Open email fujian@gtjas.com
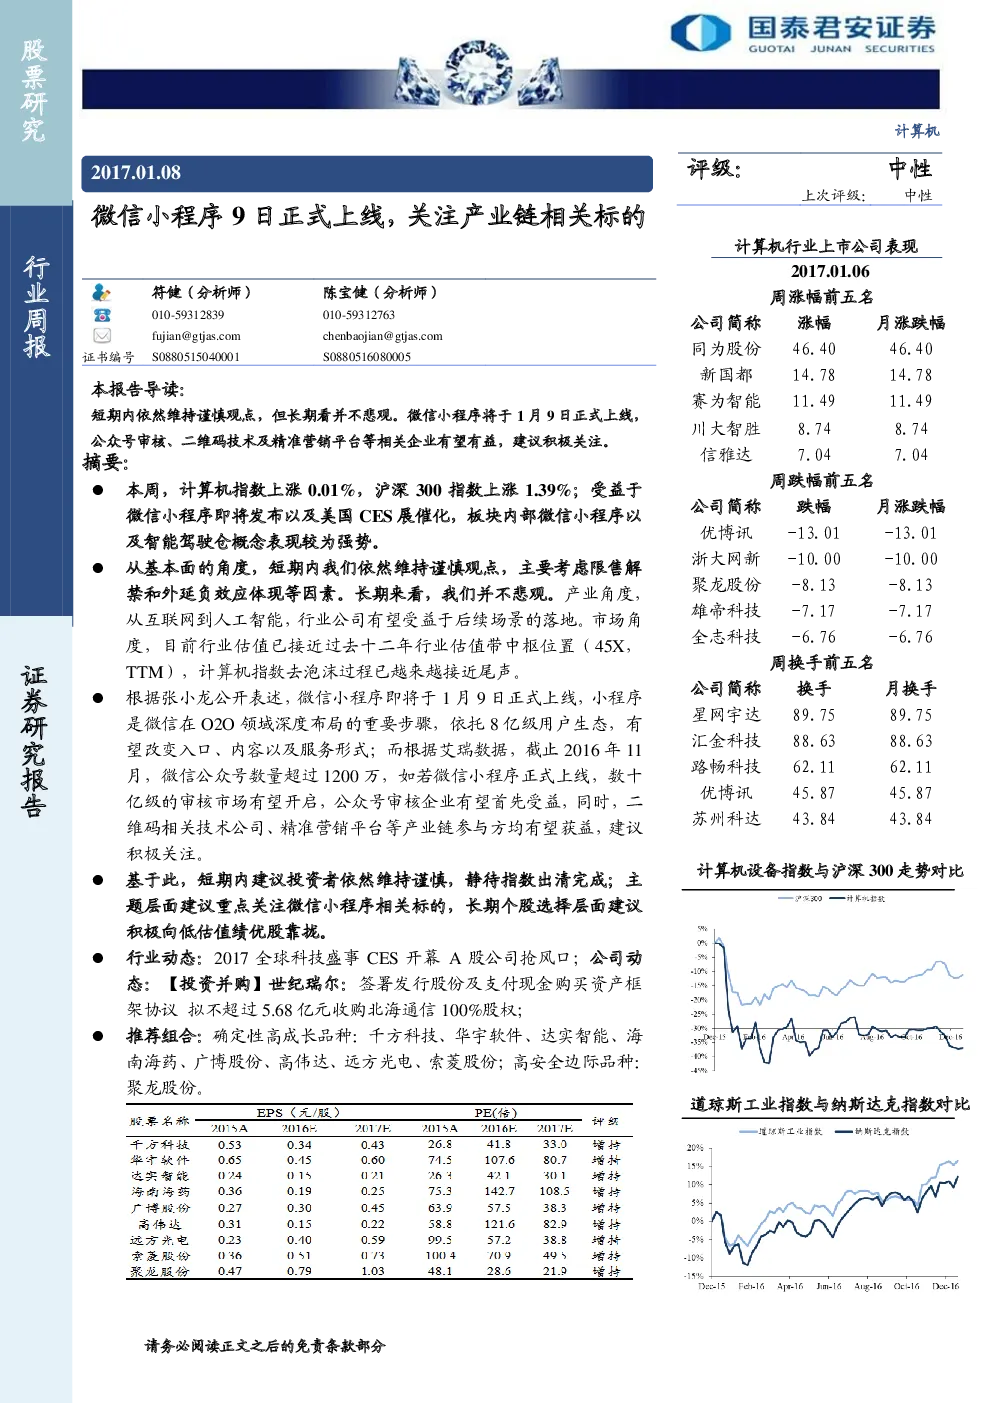 pos(196,336)
